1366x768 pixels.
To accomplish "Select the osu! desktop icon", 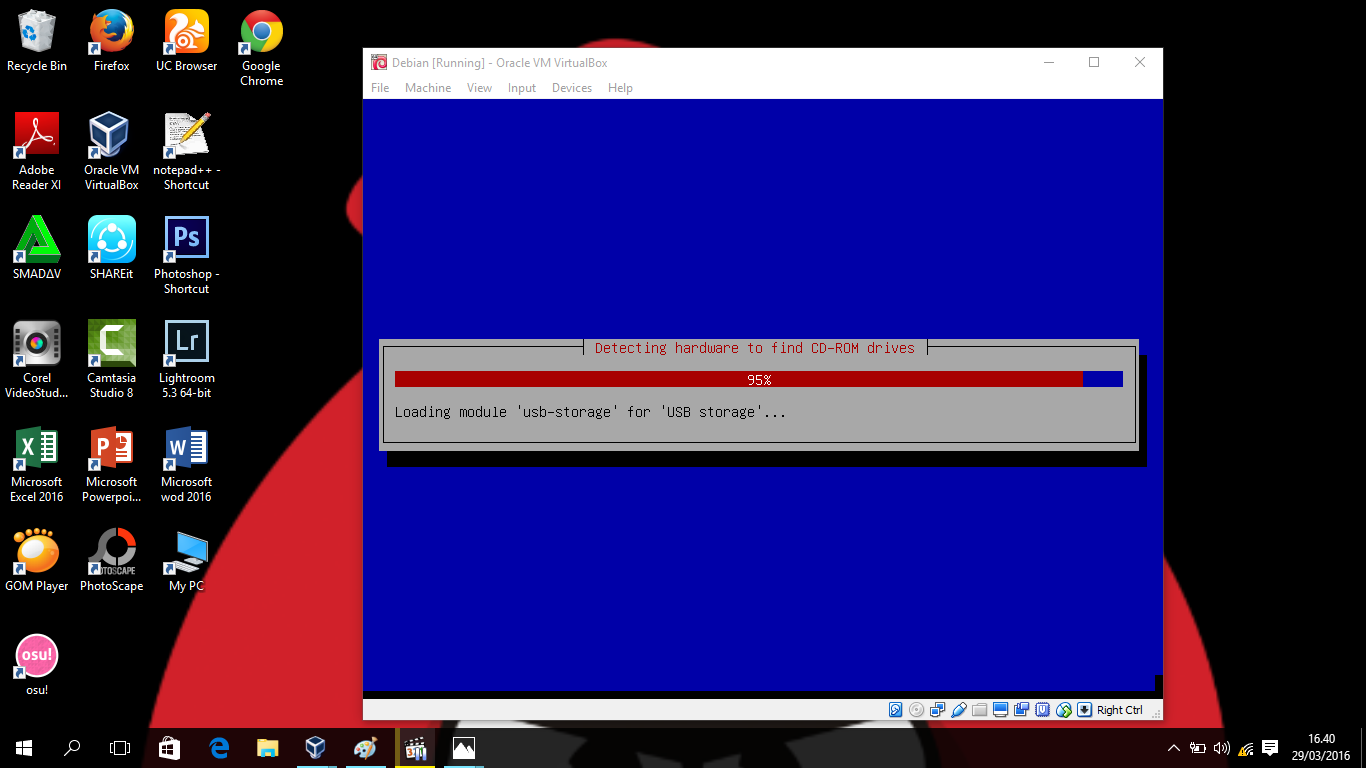I will coord(37,665).
